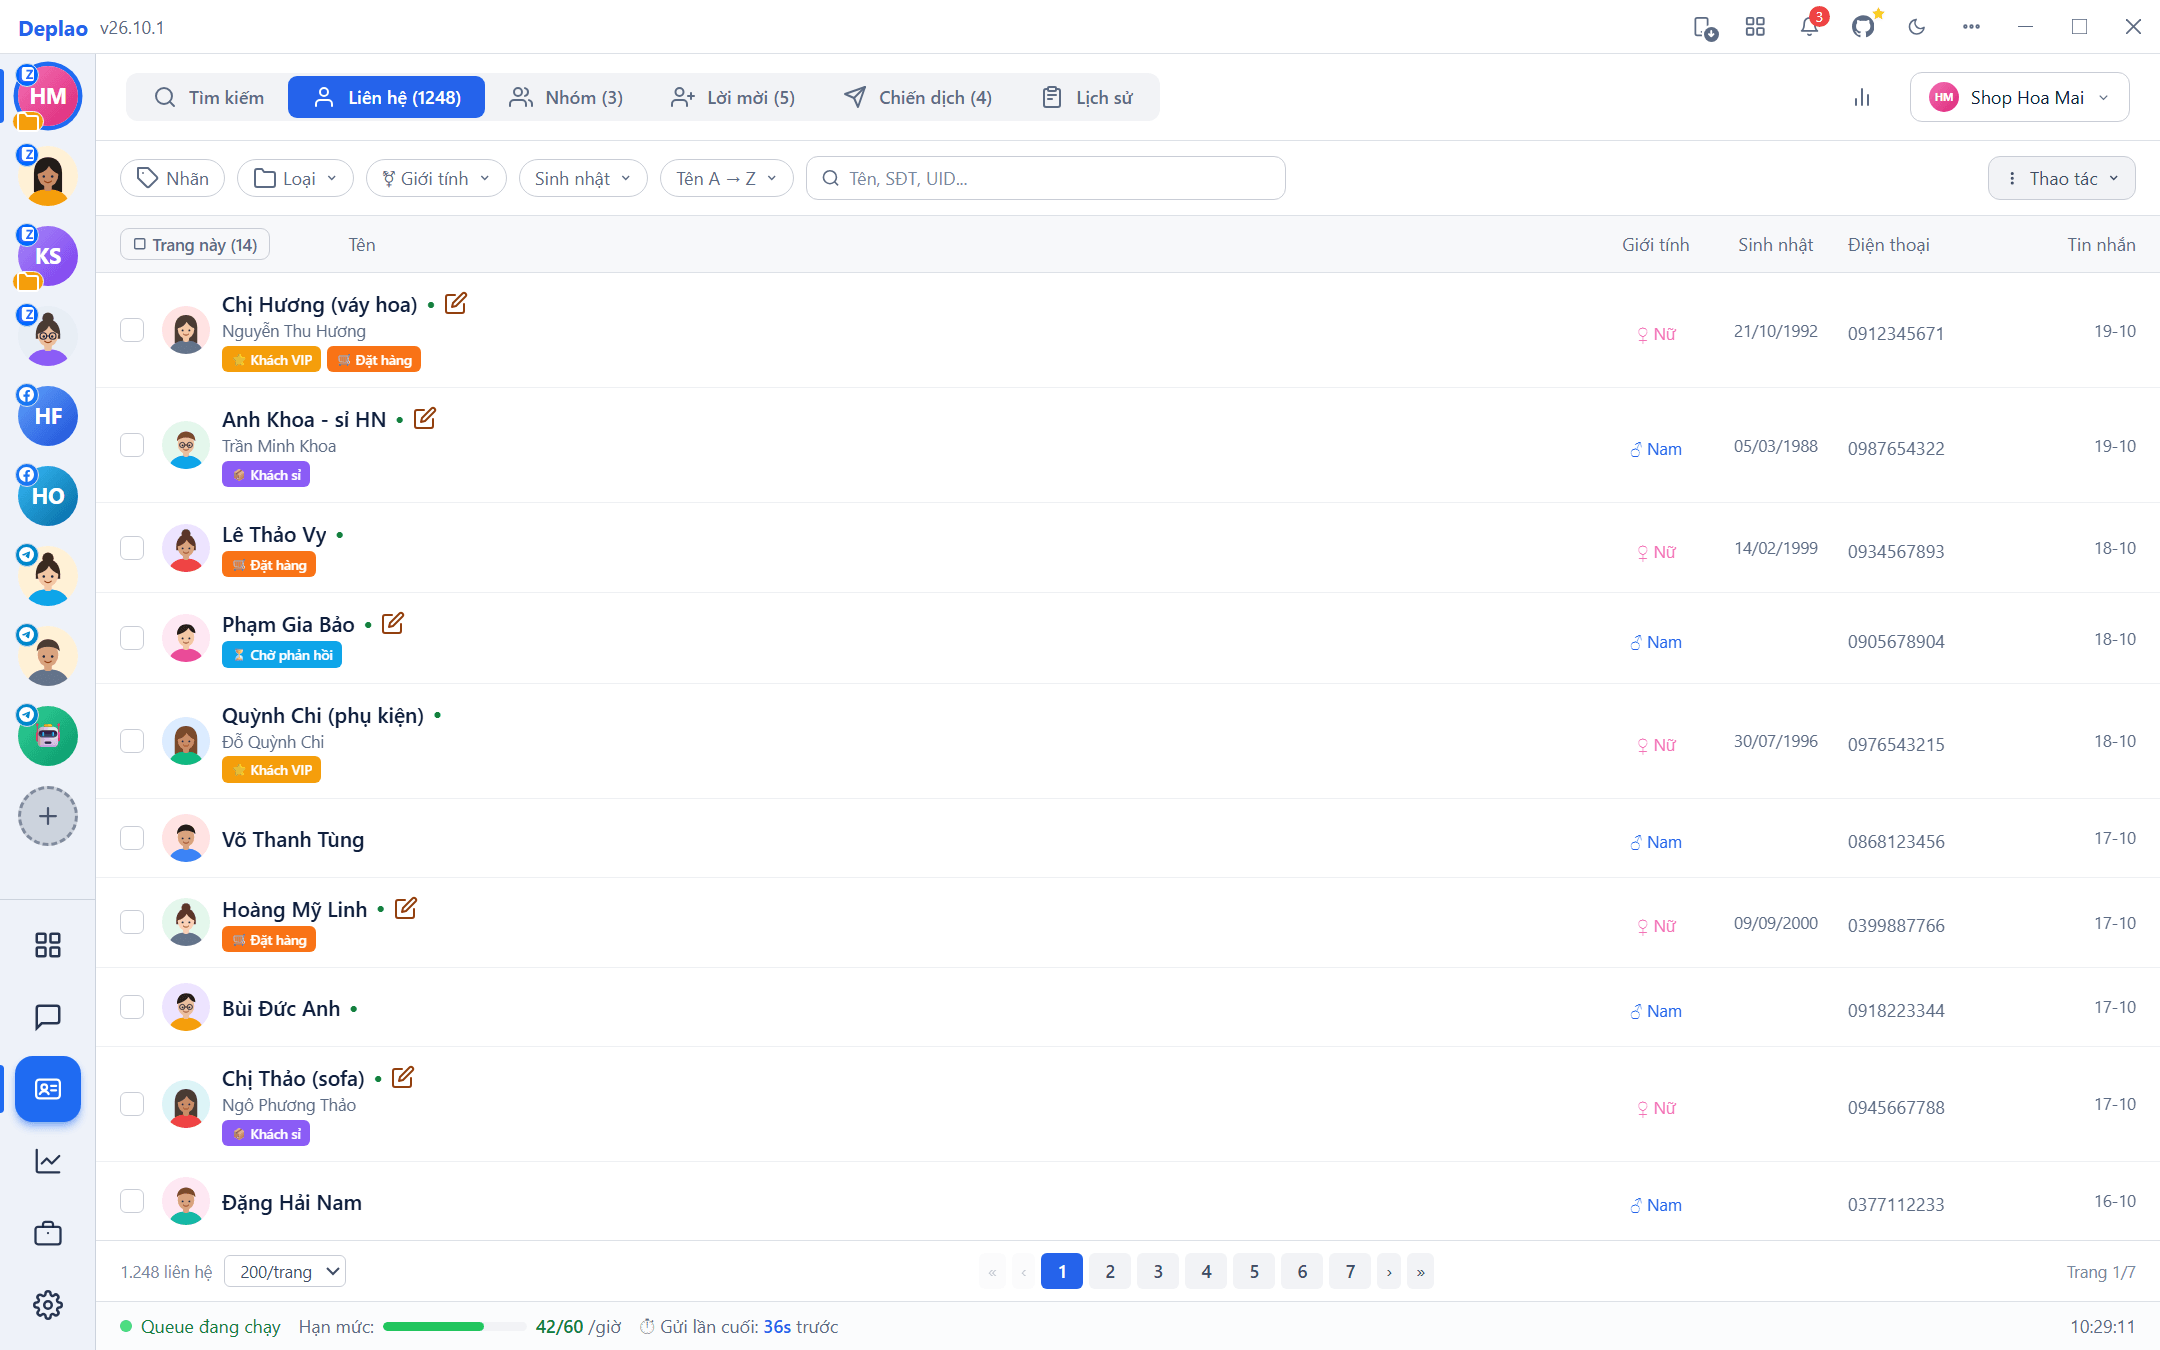The height and width of the screenshot is (1350, 2160).
Task: Tick checkbox for Võ Thanh Tùng
Action: point(132,838)
